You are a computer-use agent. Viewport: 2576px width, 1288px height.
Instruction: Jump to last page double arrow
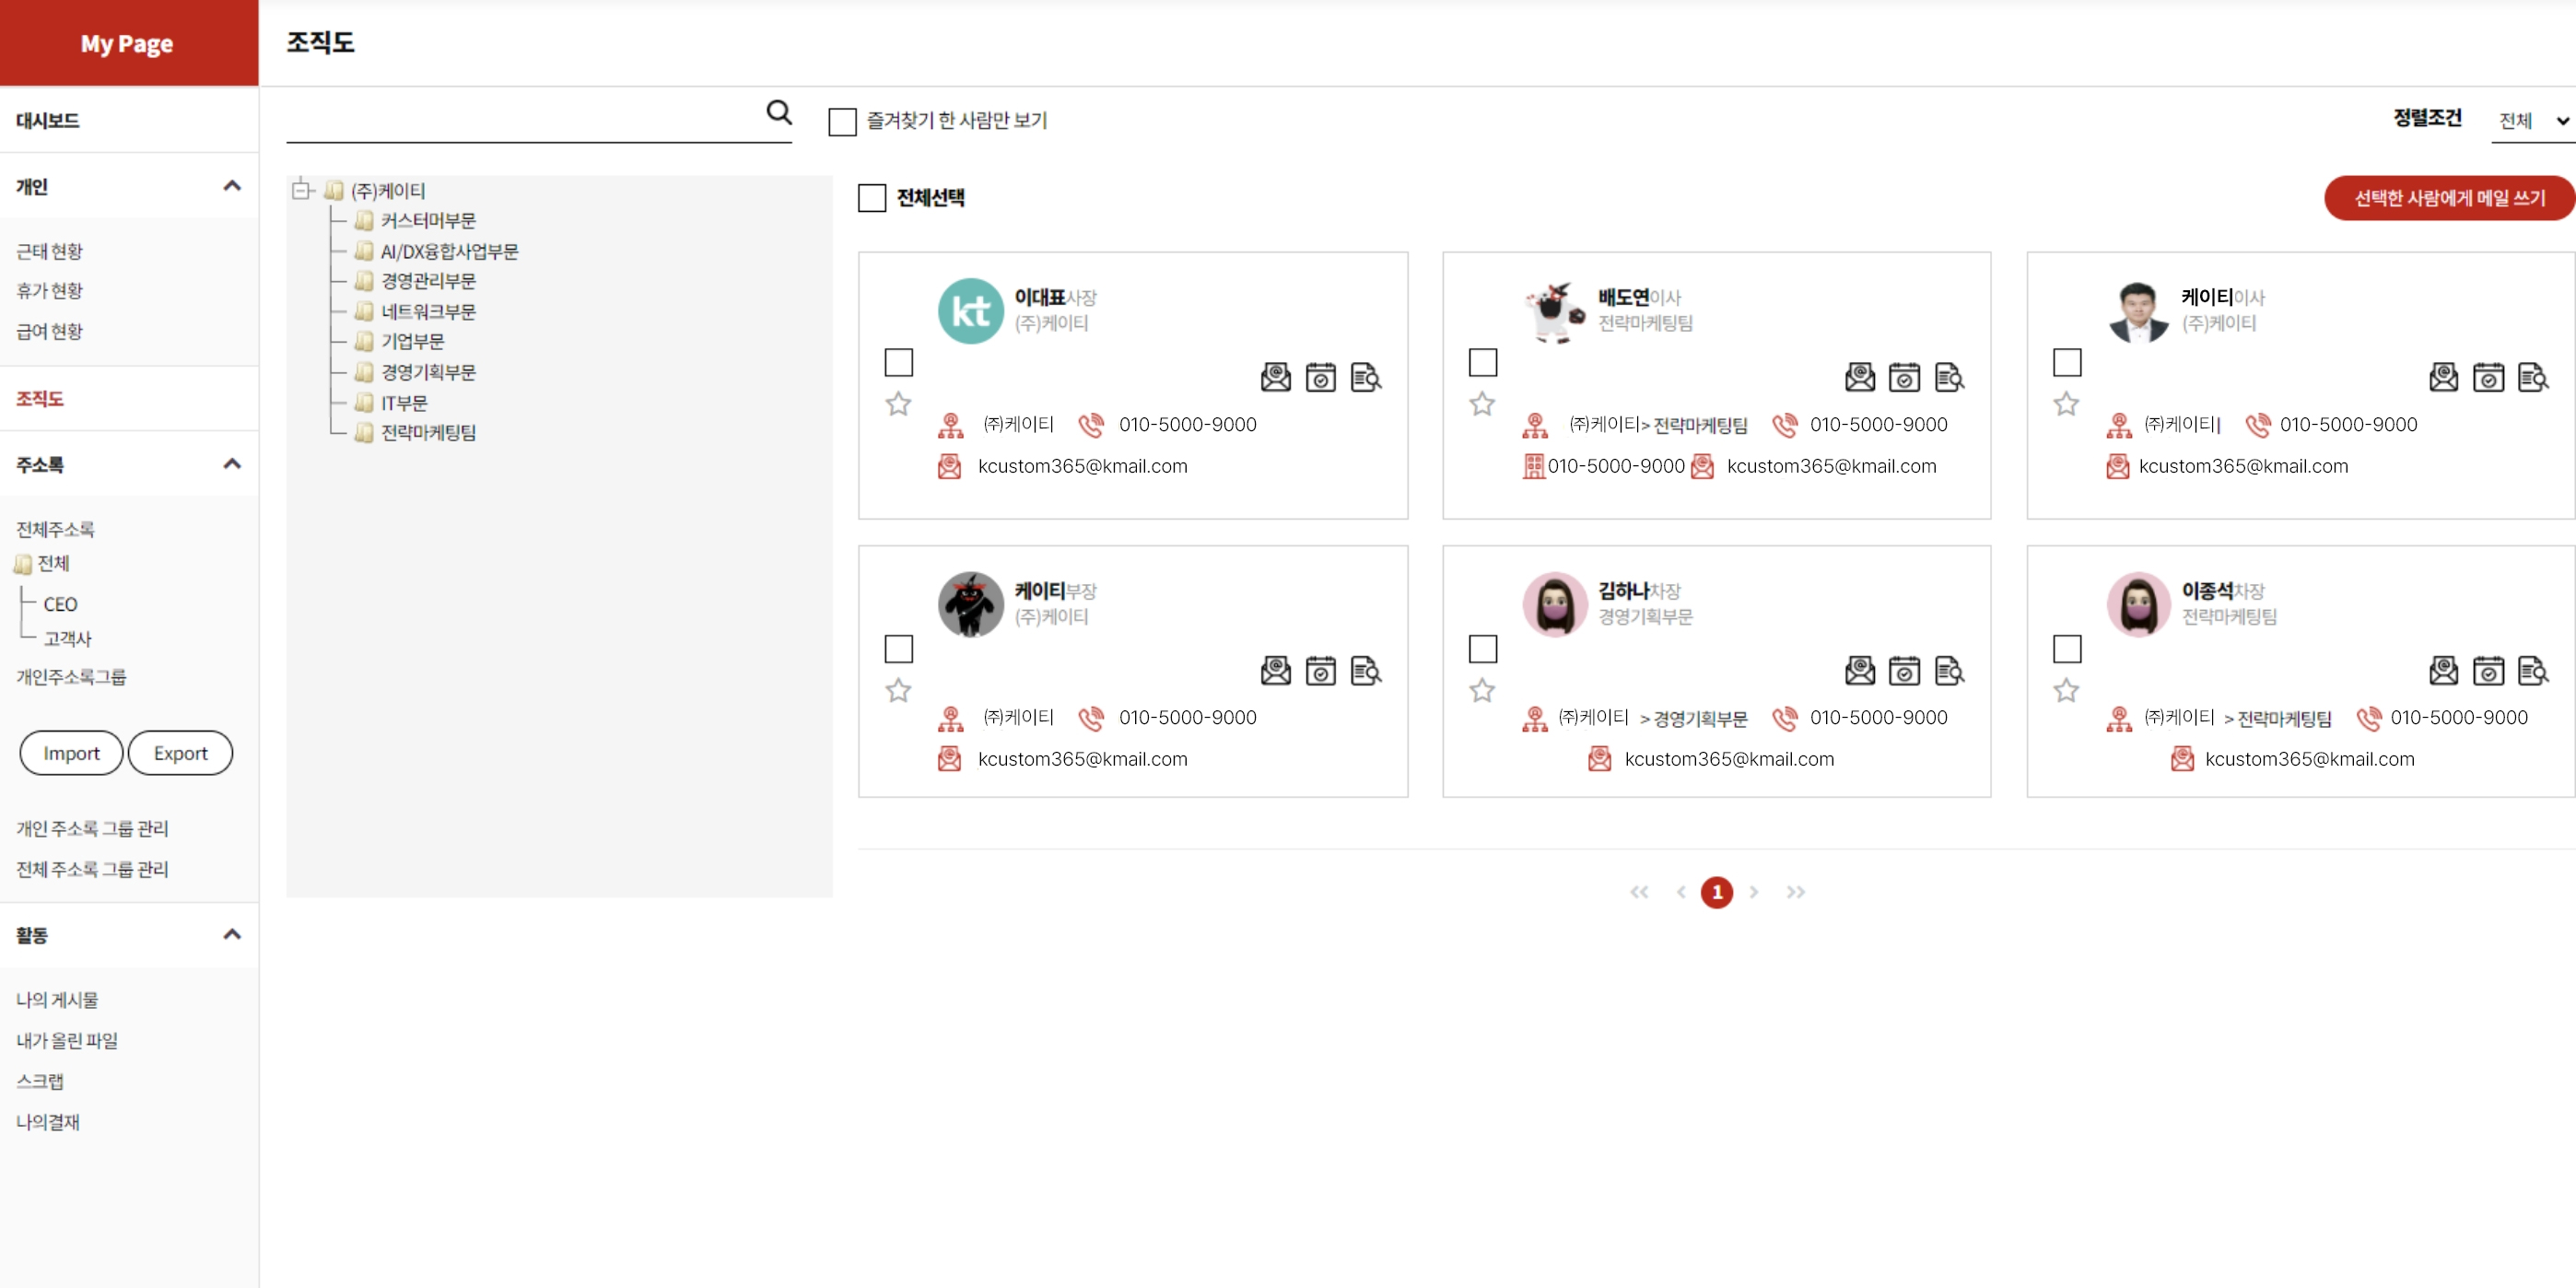1796,892
